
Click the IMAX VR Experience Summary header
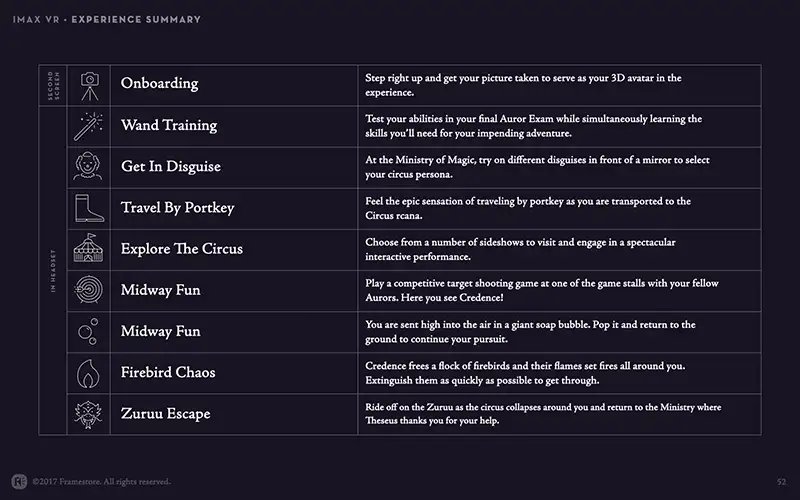click(107, 19)
